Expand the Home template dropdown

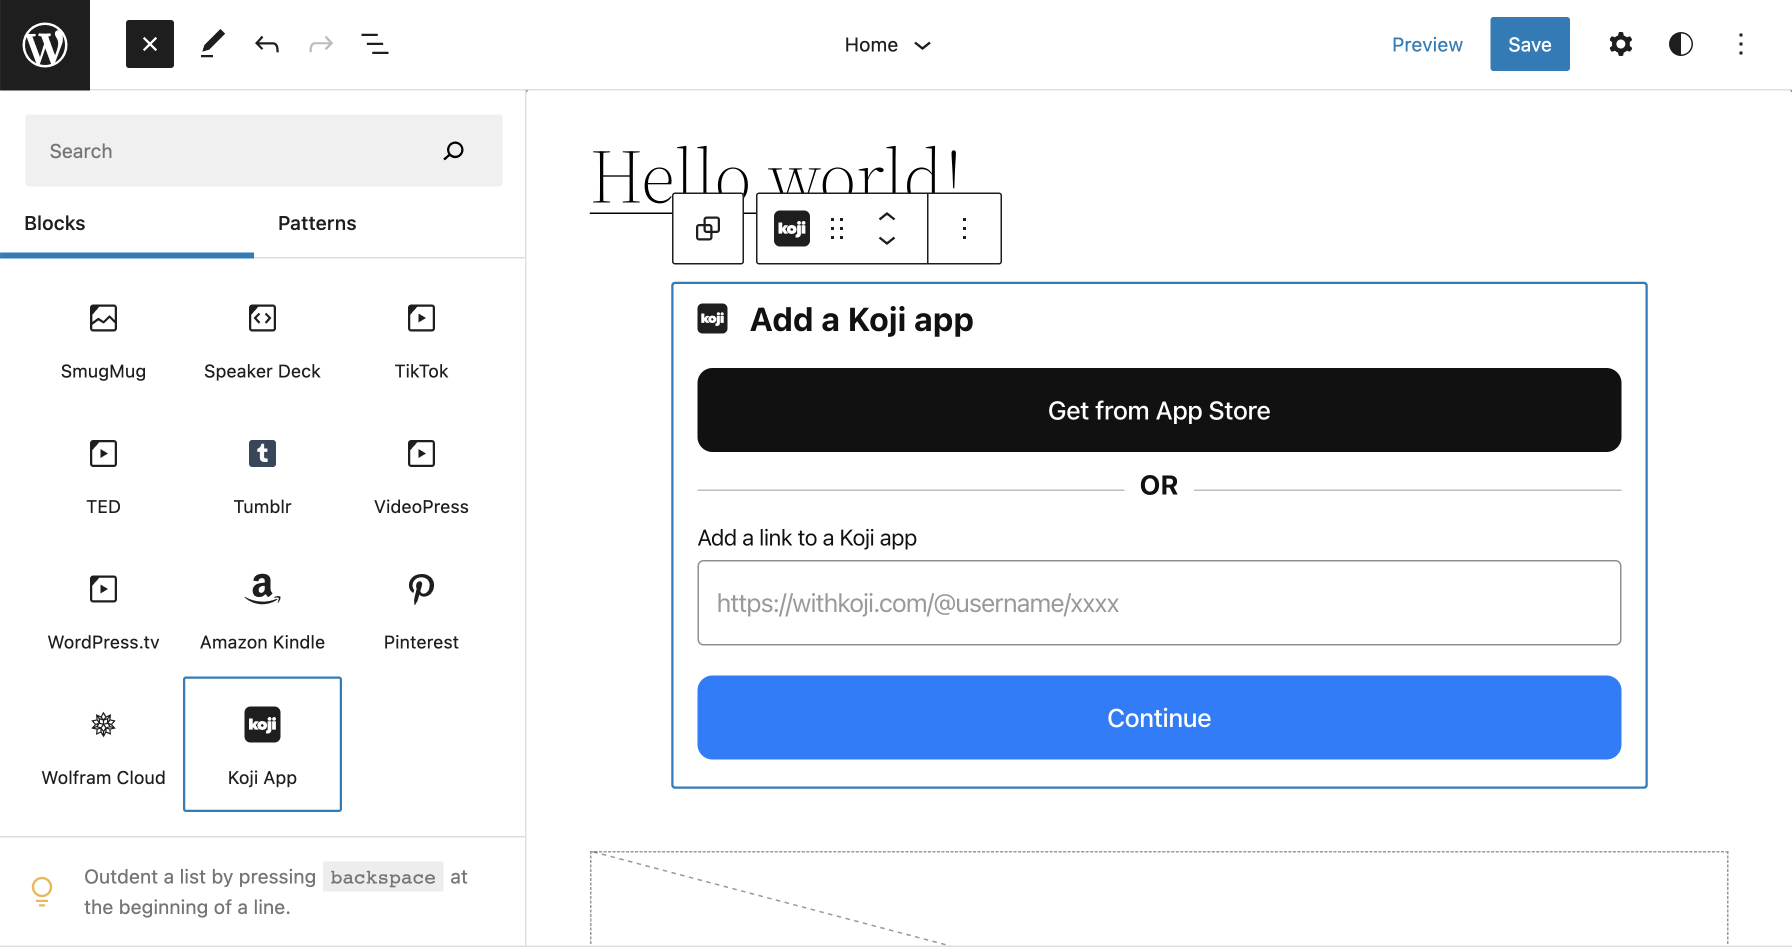click(x=888, y=45)
